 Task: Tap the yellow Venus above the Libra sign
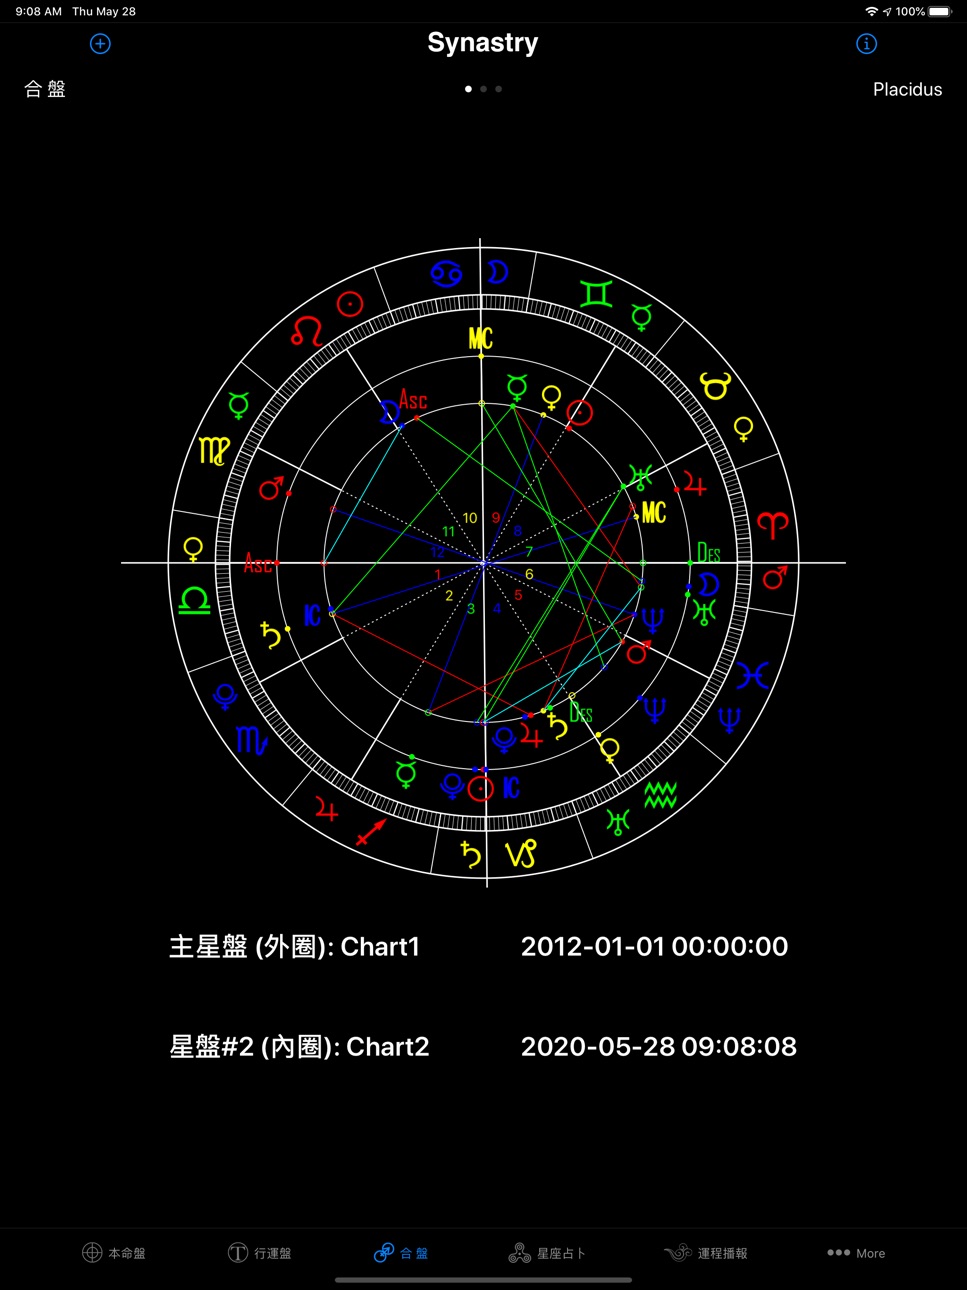tap(193, 549)
